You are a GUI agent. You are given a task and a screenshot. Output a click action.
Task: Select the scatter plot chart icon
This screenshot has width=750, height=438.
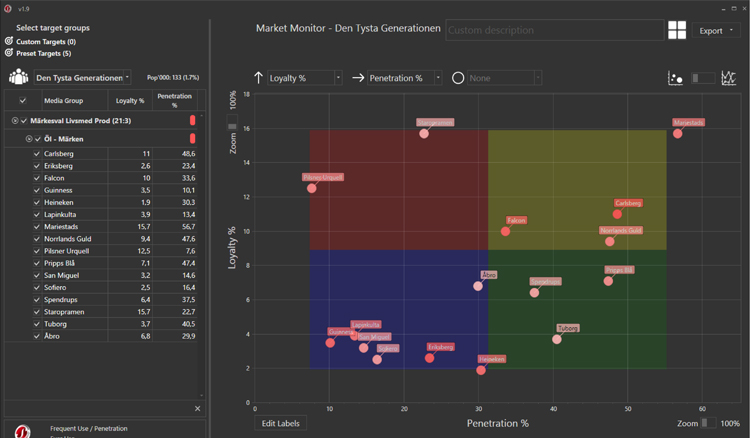pyautogui.click(x=675, y=78)
